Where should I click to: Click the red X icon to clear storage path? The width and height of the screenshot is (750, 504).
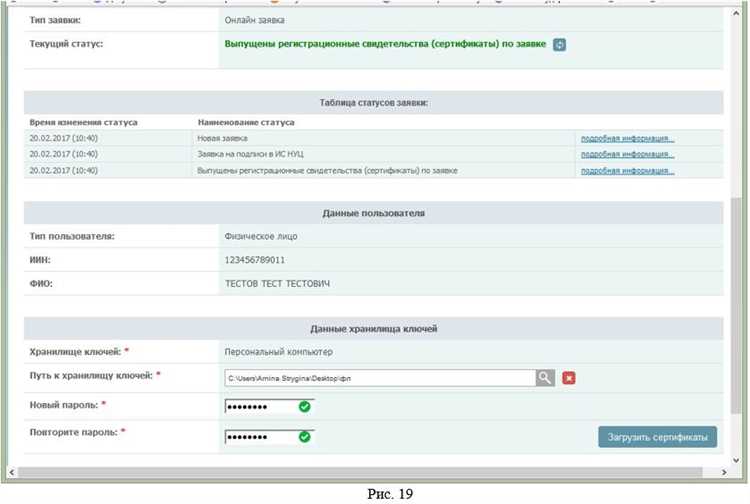[x=569, y=377]
